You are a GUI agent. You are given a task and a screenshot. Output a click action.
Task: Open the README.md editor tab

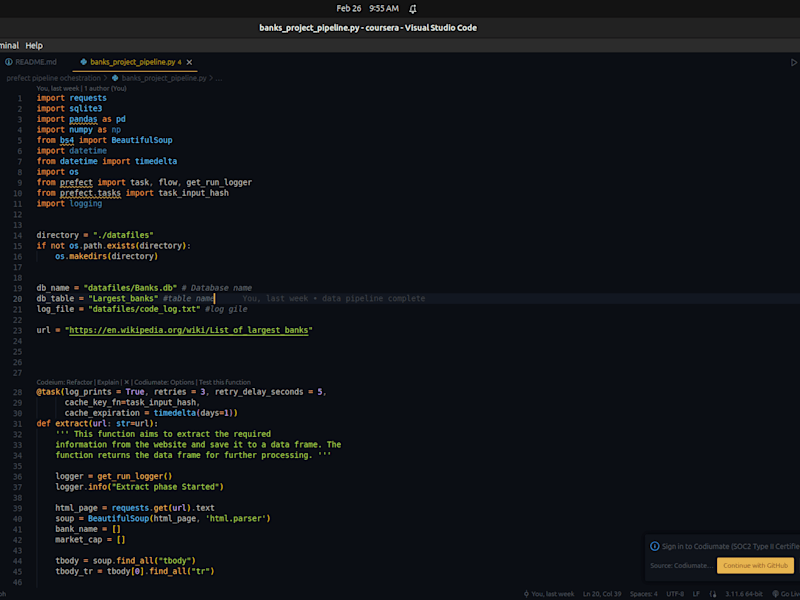click(31, 62)
